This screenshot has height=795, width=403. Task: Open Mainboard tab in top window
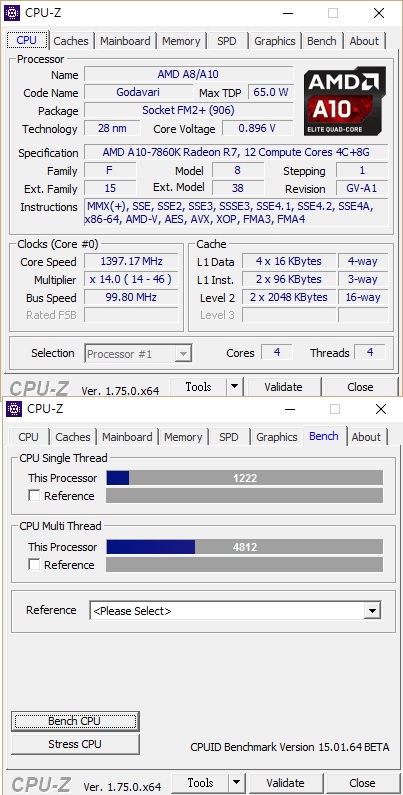(125, 41)
